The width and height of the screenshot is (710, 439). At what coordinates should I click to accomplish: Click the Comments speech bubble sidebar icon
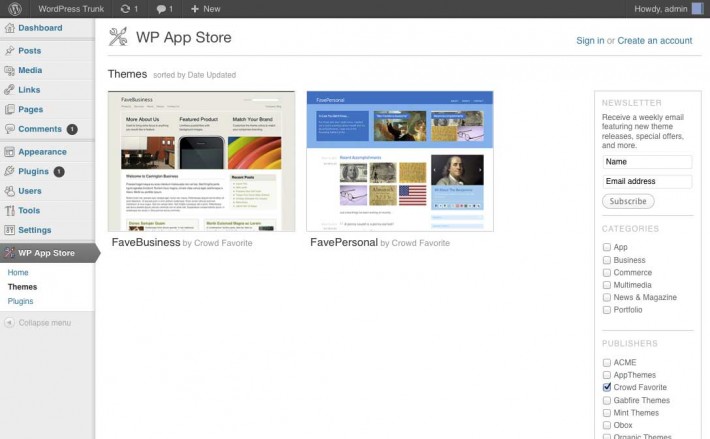coord(10,129)
